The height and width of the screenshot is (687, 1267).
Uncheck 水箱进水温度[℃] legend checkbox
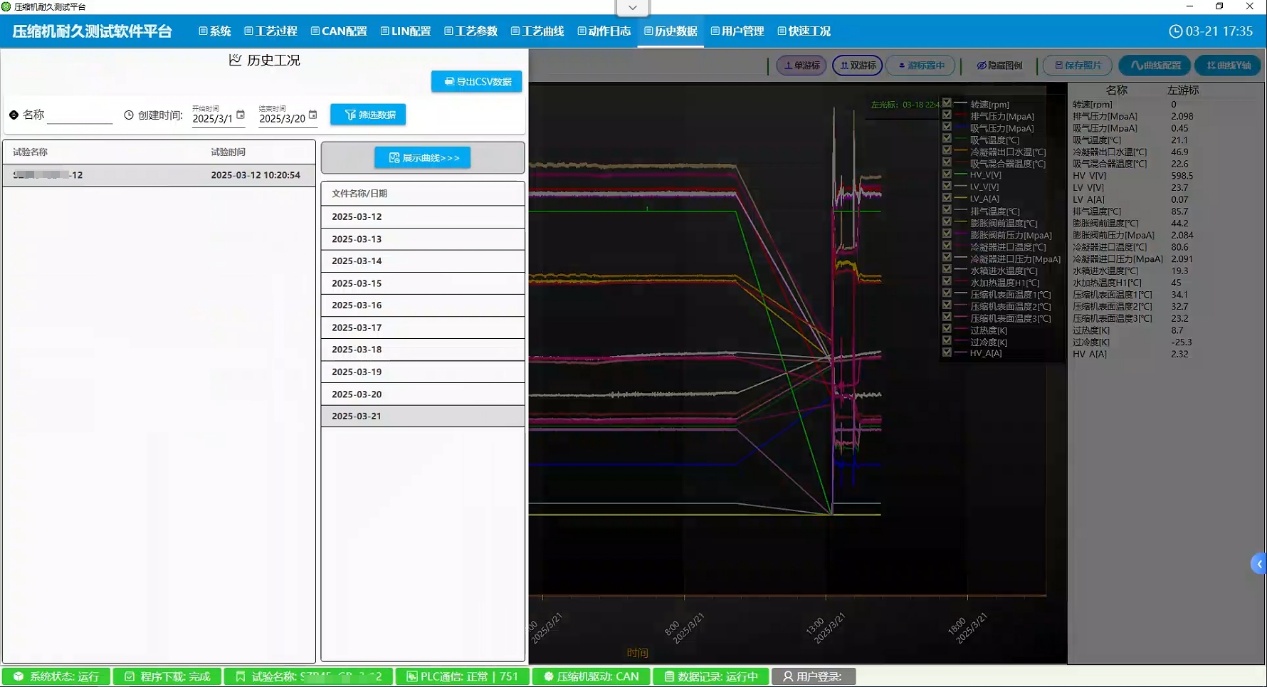pyautogui.click(x=946, y=270)
